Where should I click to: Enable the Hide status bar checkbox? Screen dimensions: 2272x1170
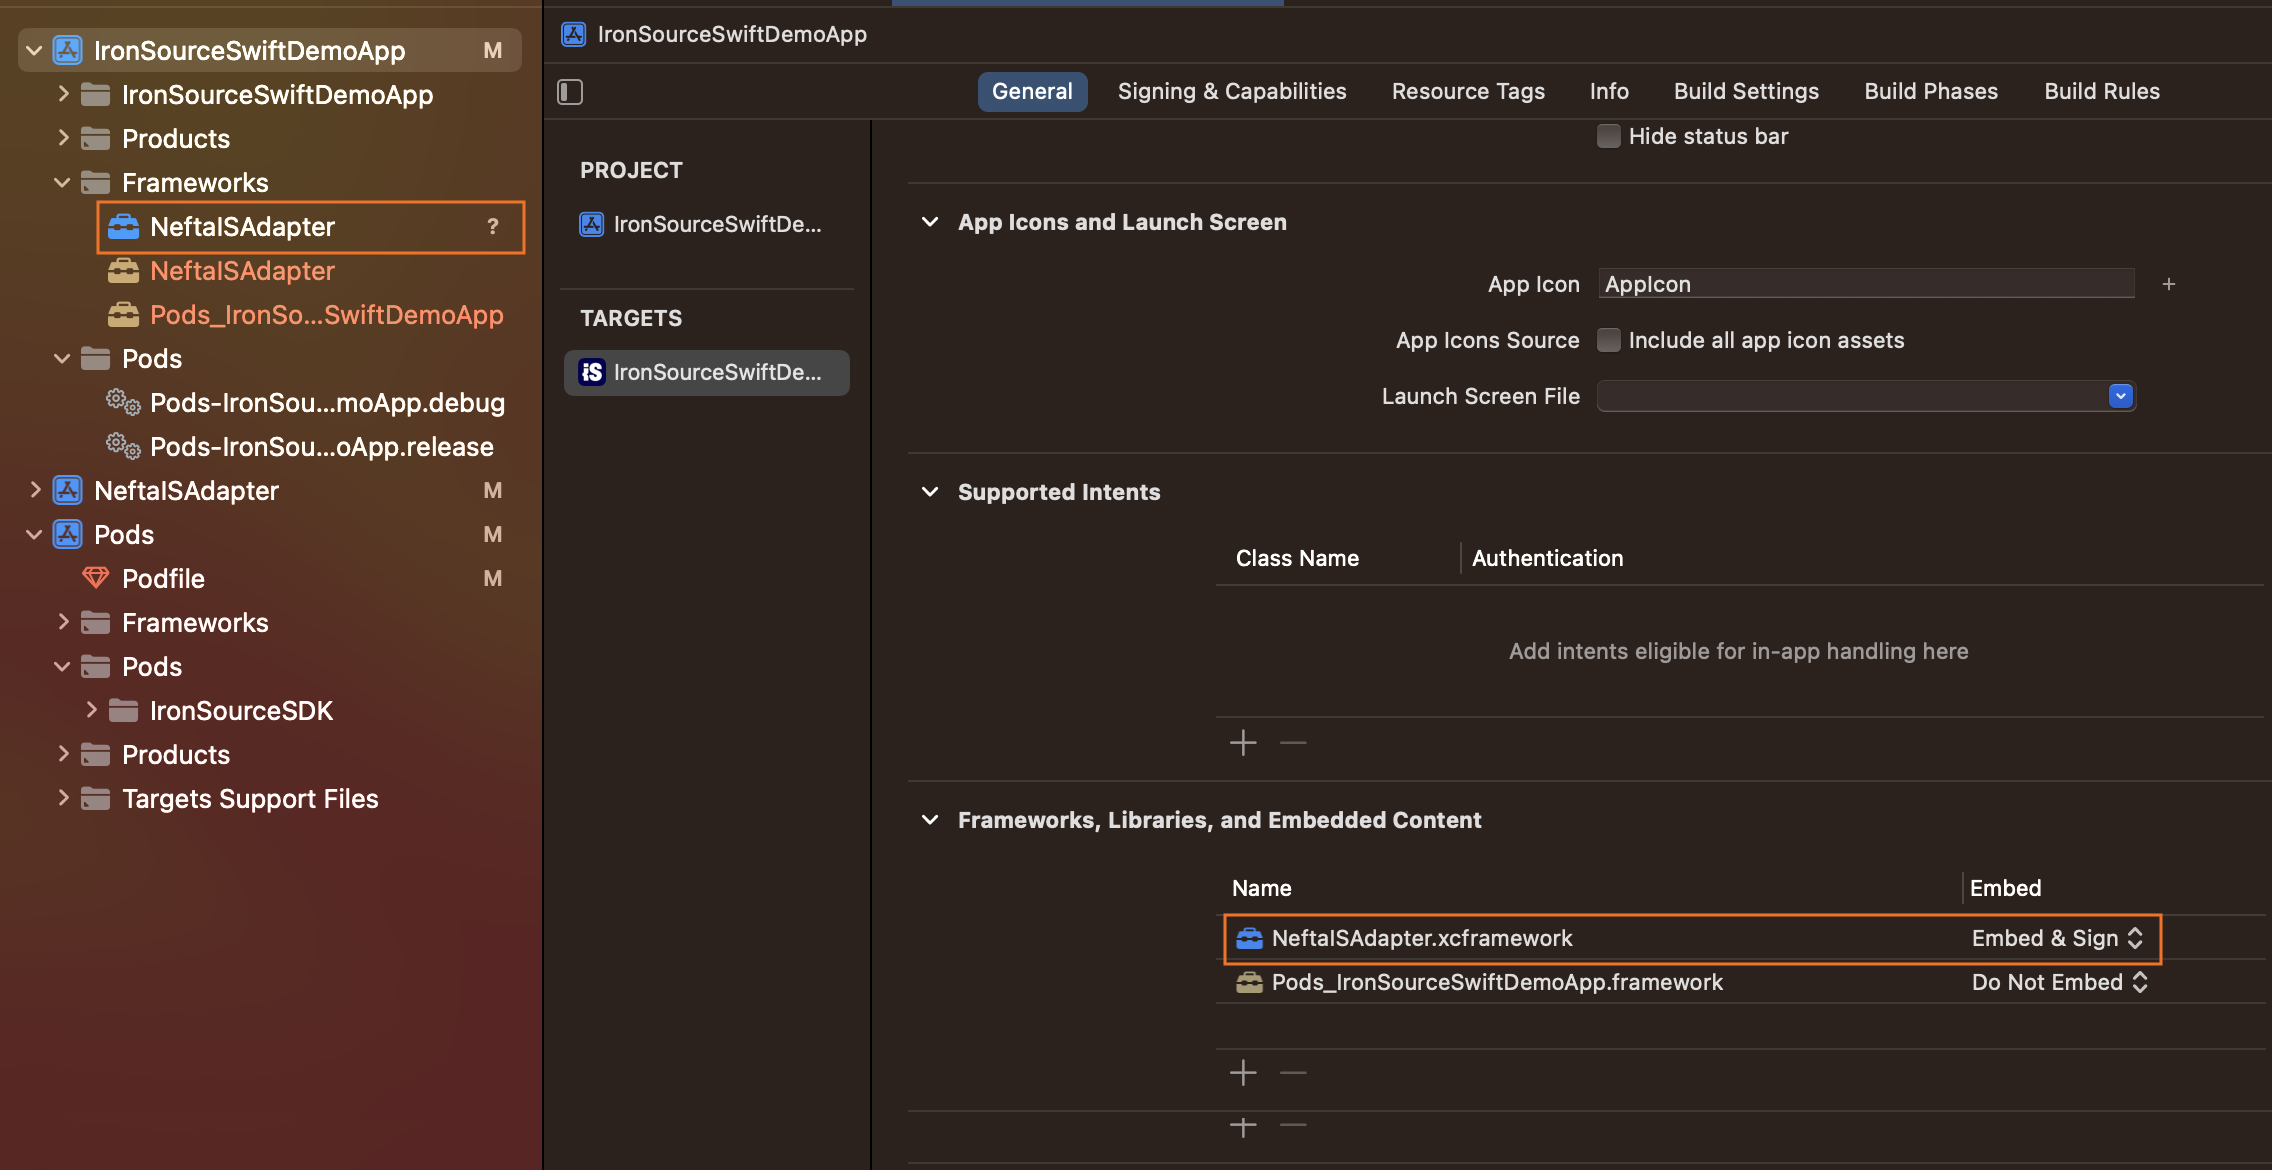click(x=1608, y=136)
